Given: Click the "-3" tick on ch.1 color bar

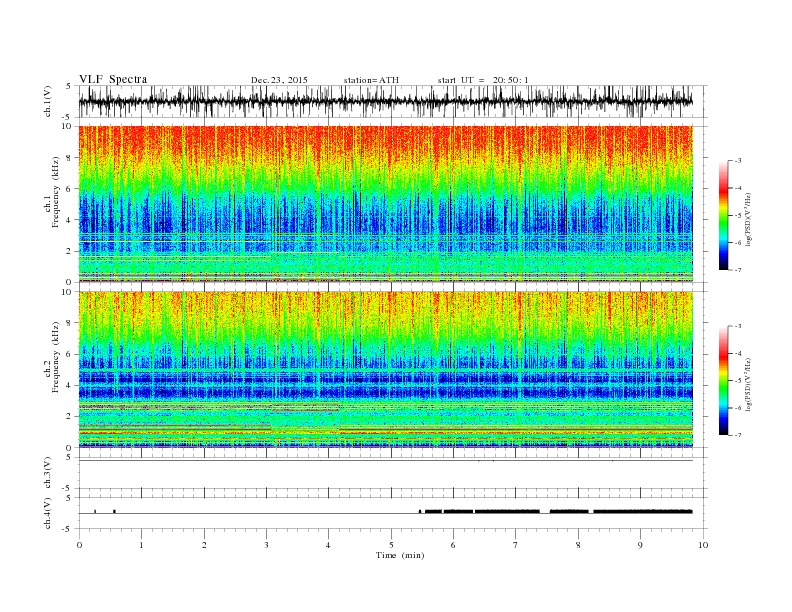Looking at the screenshot, I should pyautogui.click(x=737, y=161).
